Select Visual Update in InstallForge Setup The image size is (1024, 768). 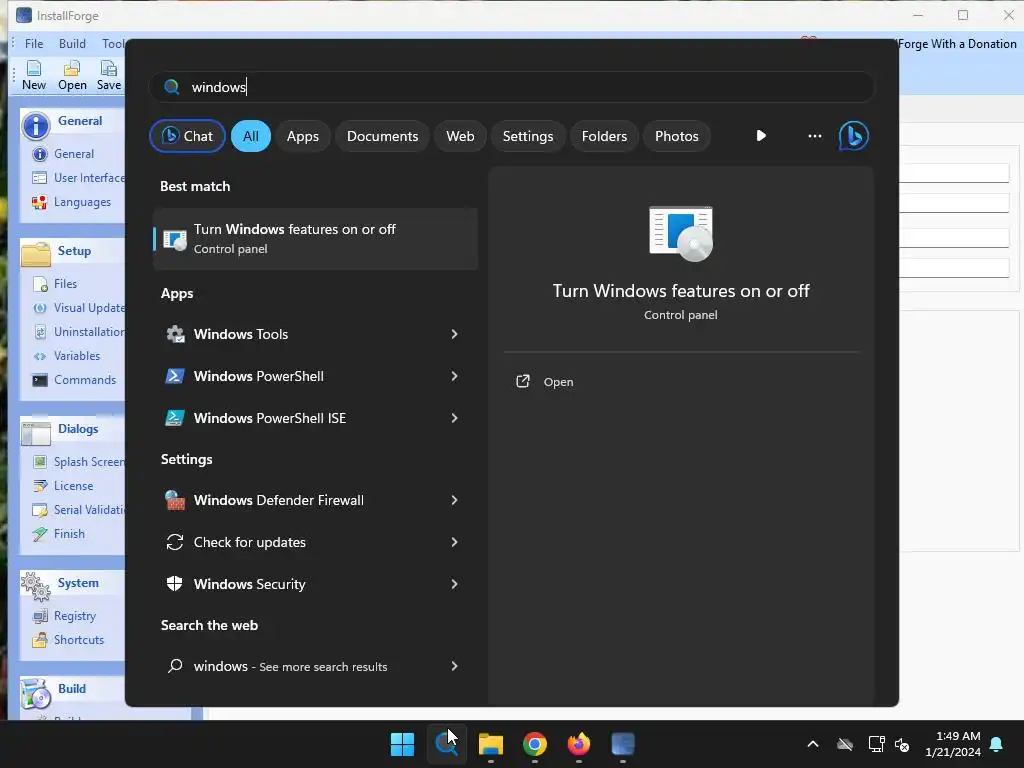point(89,308)
